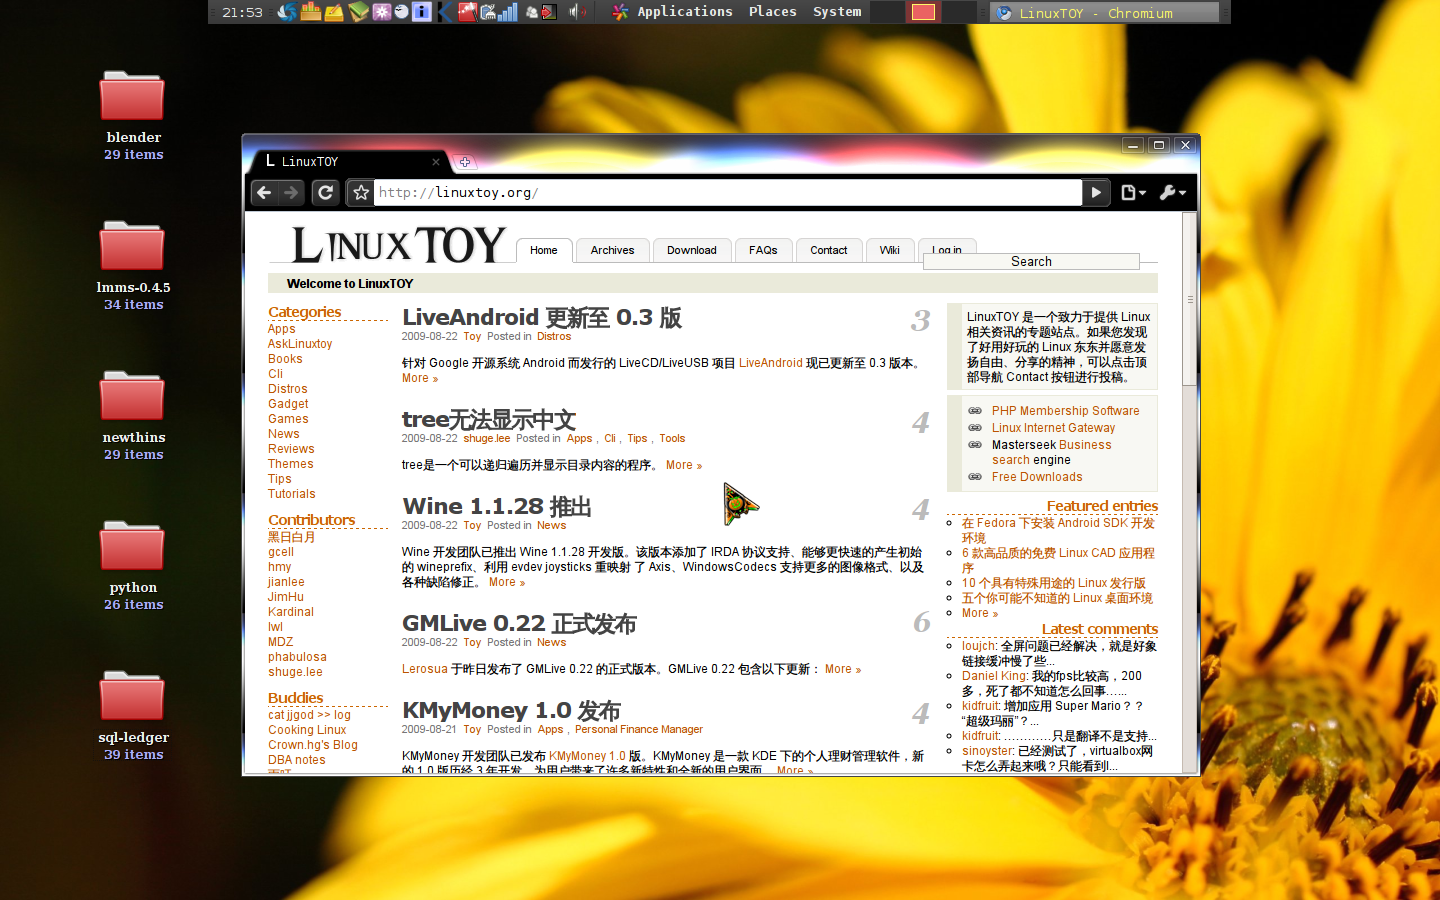Open the AskLinuxtoy category
Image resolution: width=1440 pixels, height=900 pixels.
300,344
